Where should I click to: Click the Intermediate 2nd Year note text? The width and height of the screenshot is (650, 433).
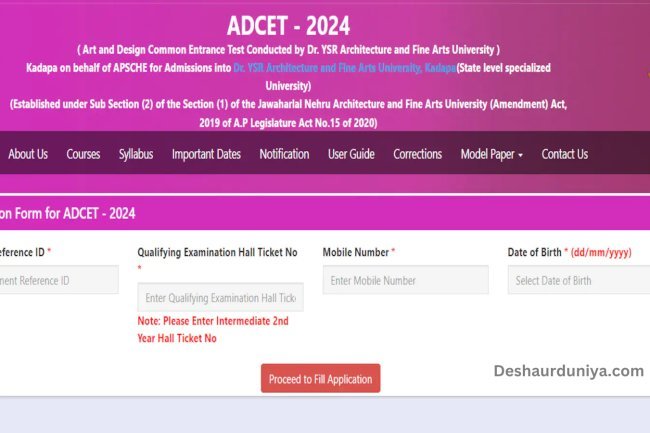(x=213, y=329)
